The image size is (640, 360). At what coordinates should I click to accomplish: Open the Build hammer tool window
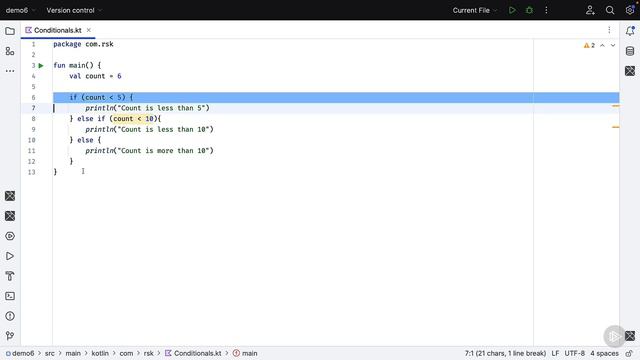click(10, 276)
